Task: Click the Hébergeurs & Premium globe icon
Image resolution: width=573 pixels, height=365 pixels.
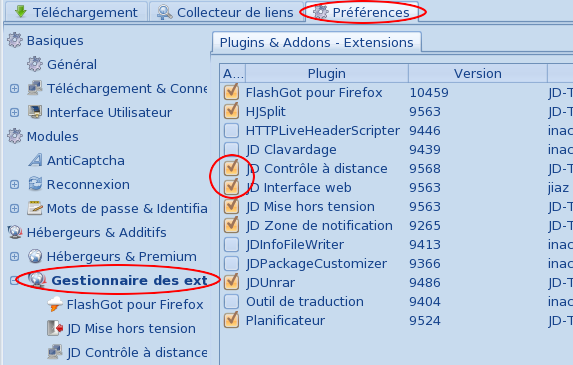Action: coord(35,256)
